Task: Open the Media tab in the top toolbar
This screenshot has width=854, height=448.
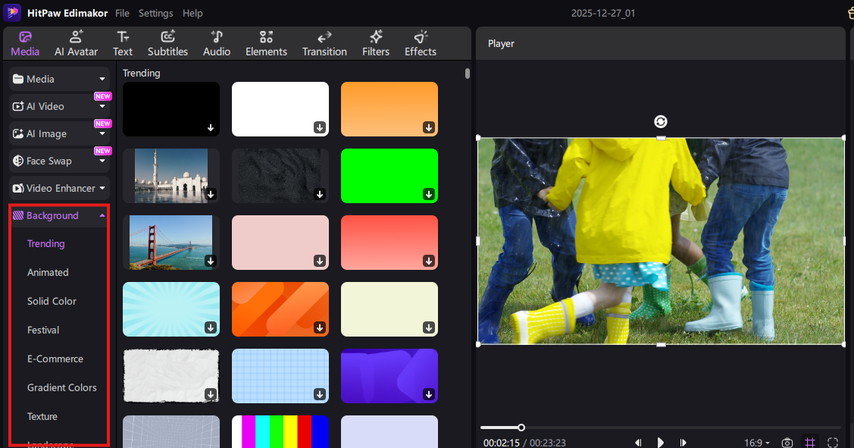Action: 25,44
